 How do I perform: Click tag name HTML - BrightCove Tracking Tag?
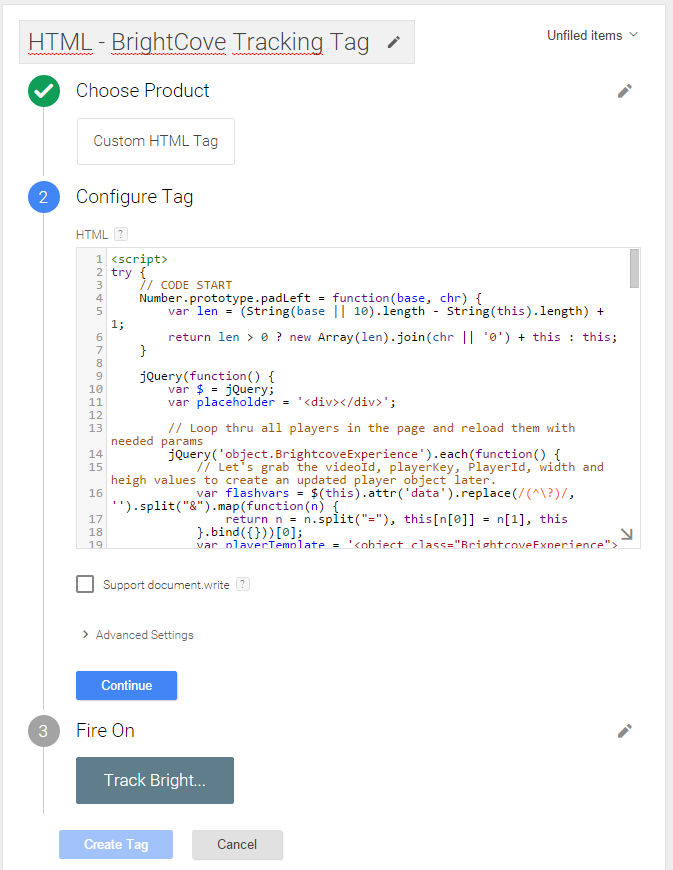199,42
